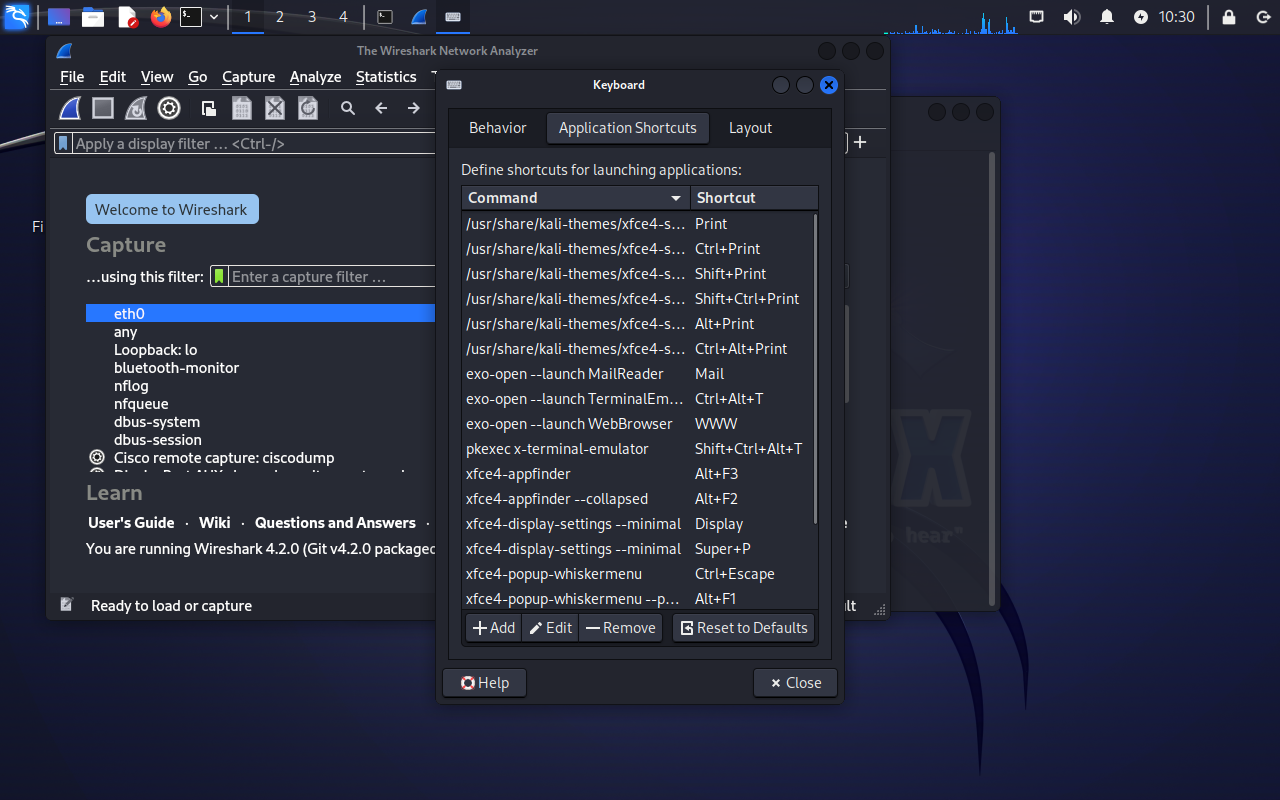Click the Edit shortcut button
This screenshot has width=1280, height=800.
550,628
